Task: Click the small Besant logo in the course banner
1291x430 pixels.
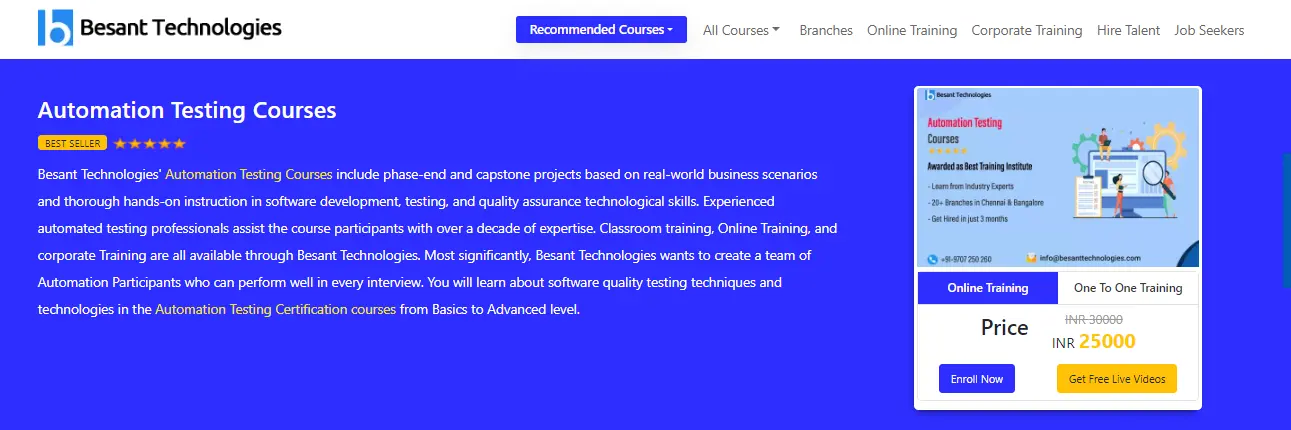Action: click(931, 95)
